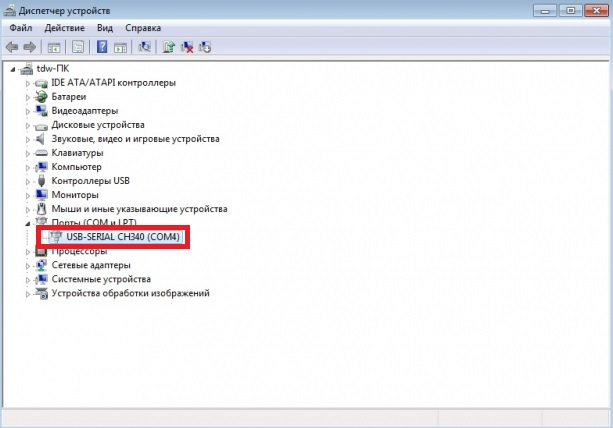The height and width of the screenshot is (428, 613).
Task: Collapse the tdw-ПК root node
Action: (x=13, y=70)
